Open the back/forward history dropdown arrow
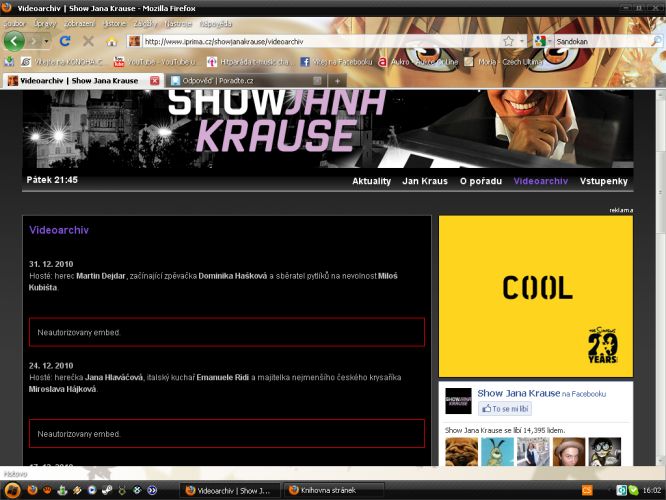This screenshot has width=666, height=500. coord(46,41)
